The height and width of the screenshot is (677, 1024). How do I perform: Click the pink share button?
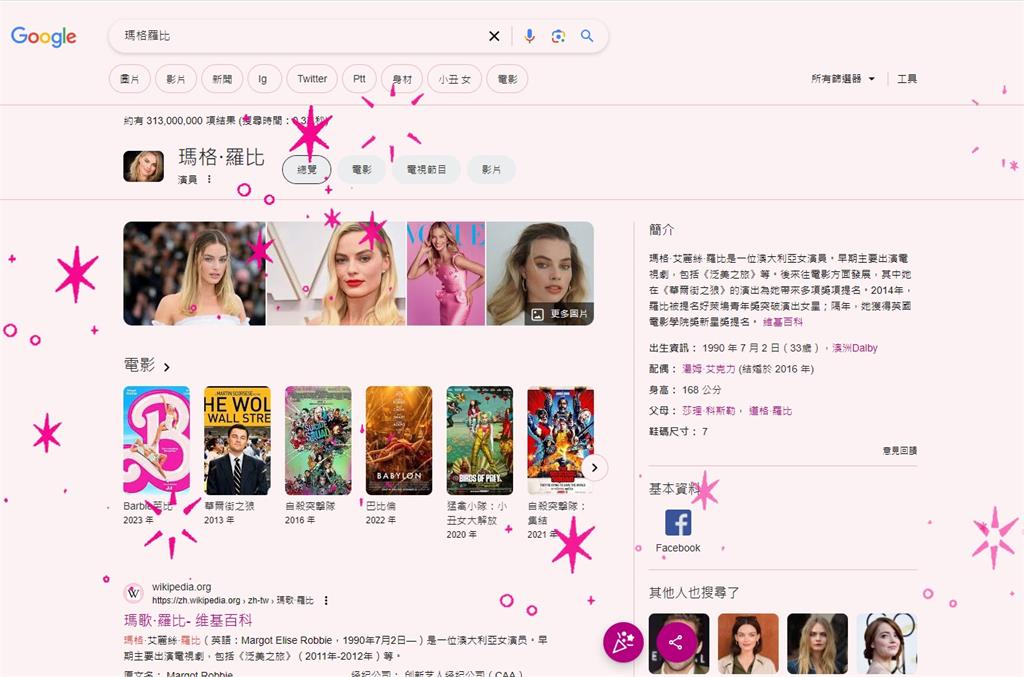(x=676, y=642)
